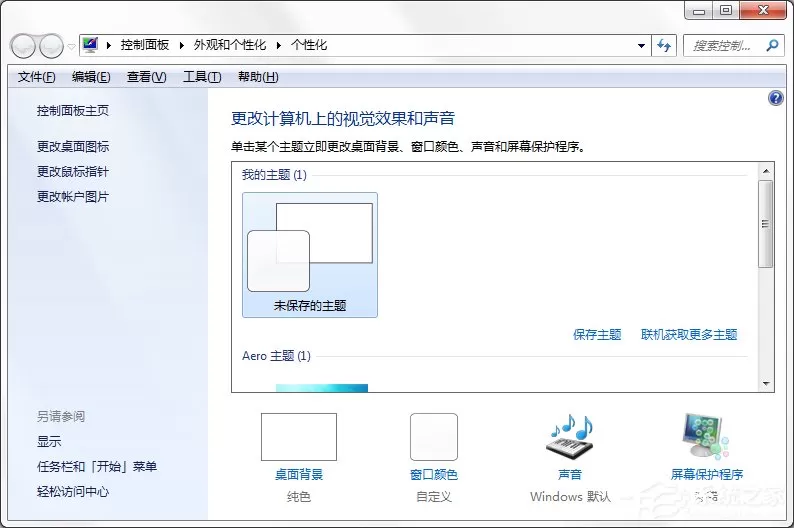Open the 文件(F) menu
794x528 pixels.
(x=36, y=77)
